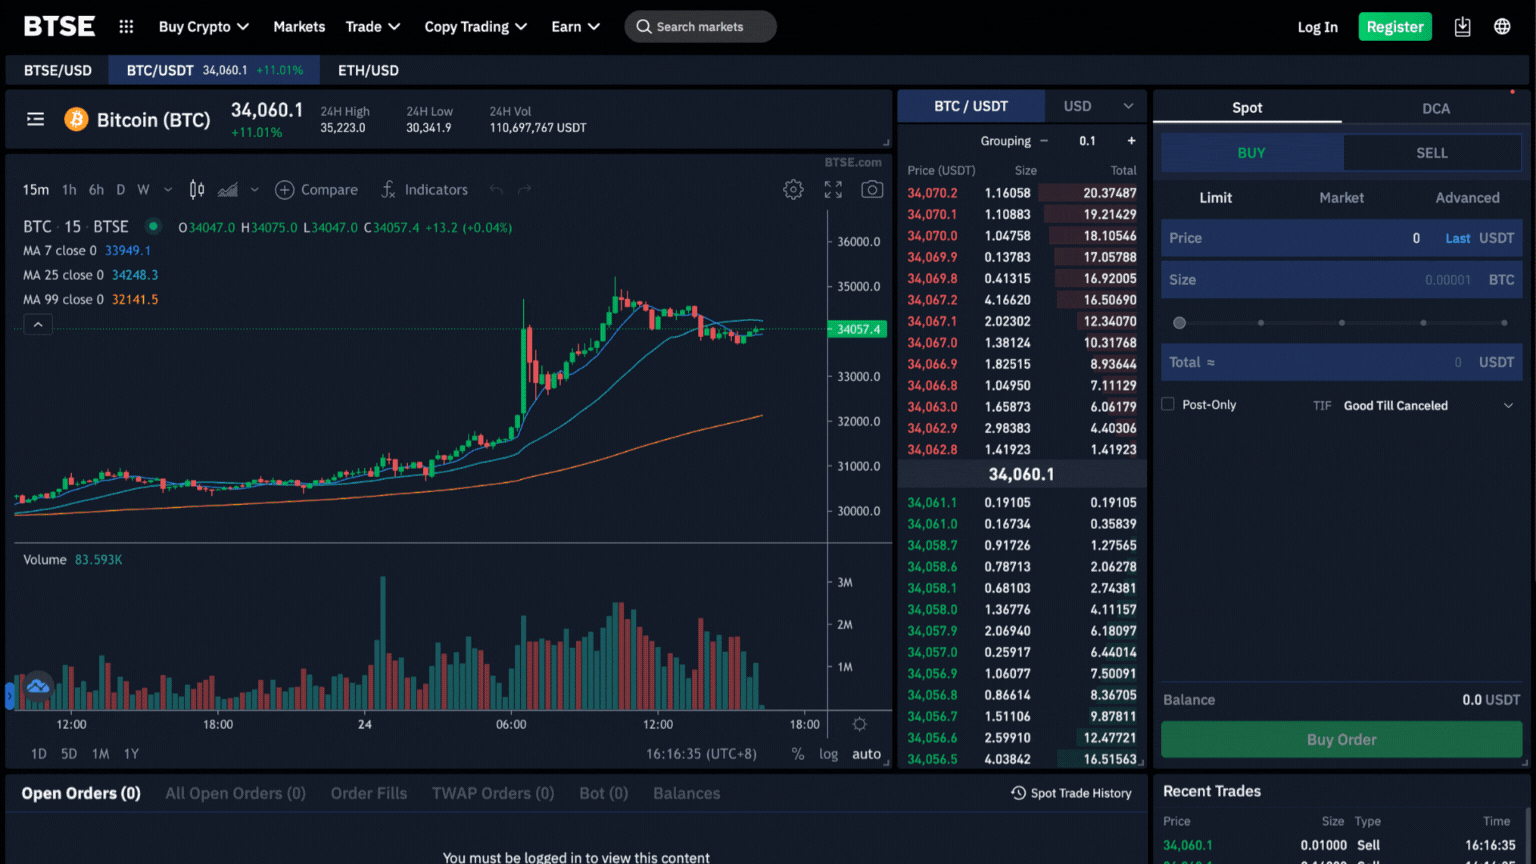Expand the order book pair dropdown
The width and height of the screenshot is (1536, 864).
pyautogui.click(x=1128, y=106)
